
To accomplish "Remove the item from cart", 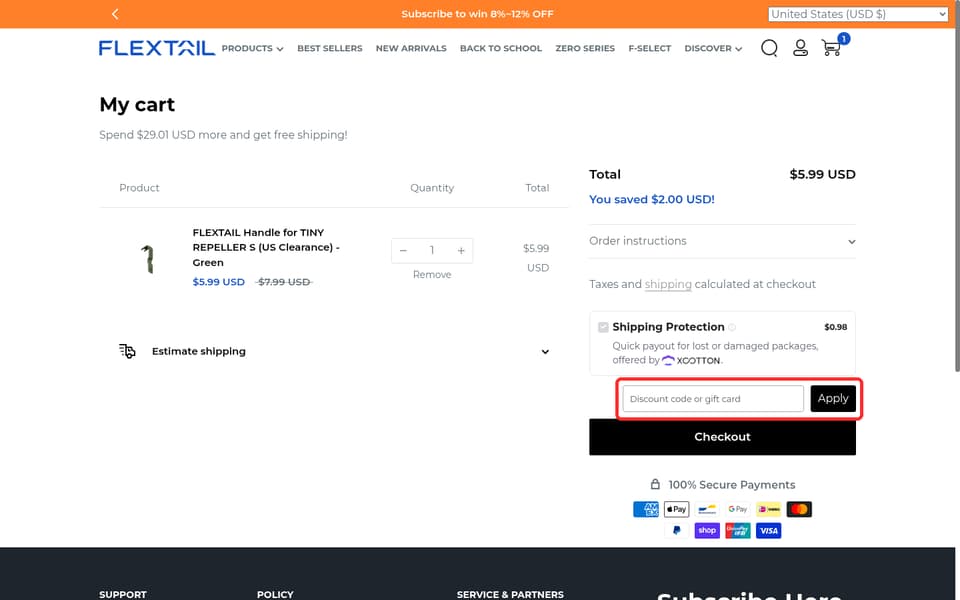I will (x=432, y=275).
